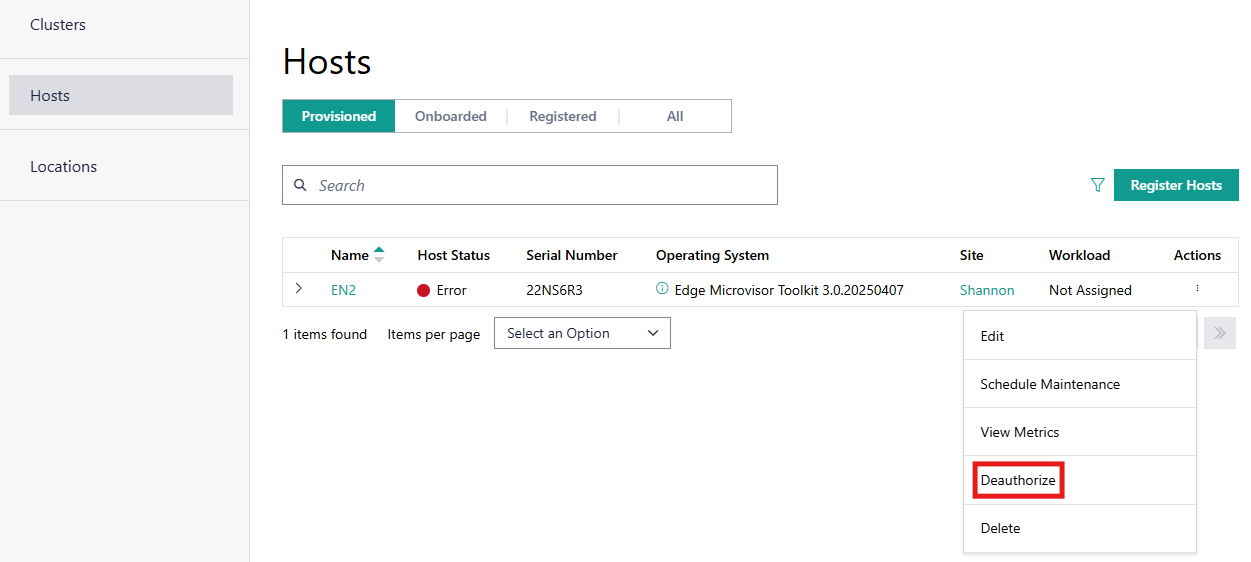Switch to the Registered tab
1251x562 pixels.
tap(562, 116)
